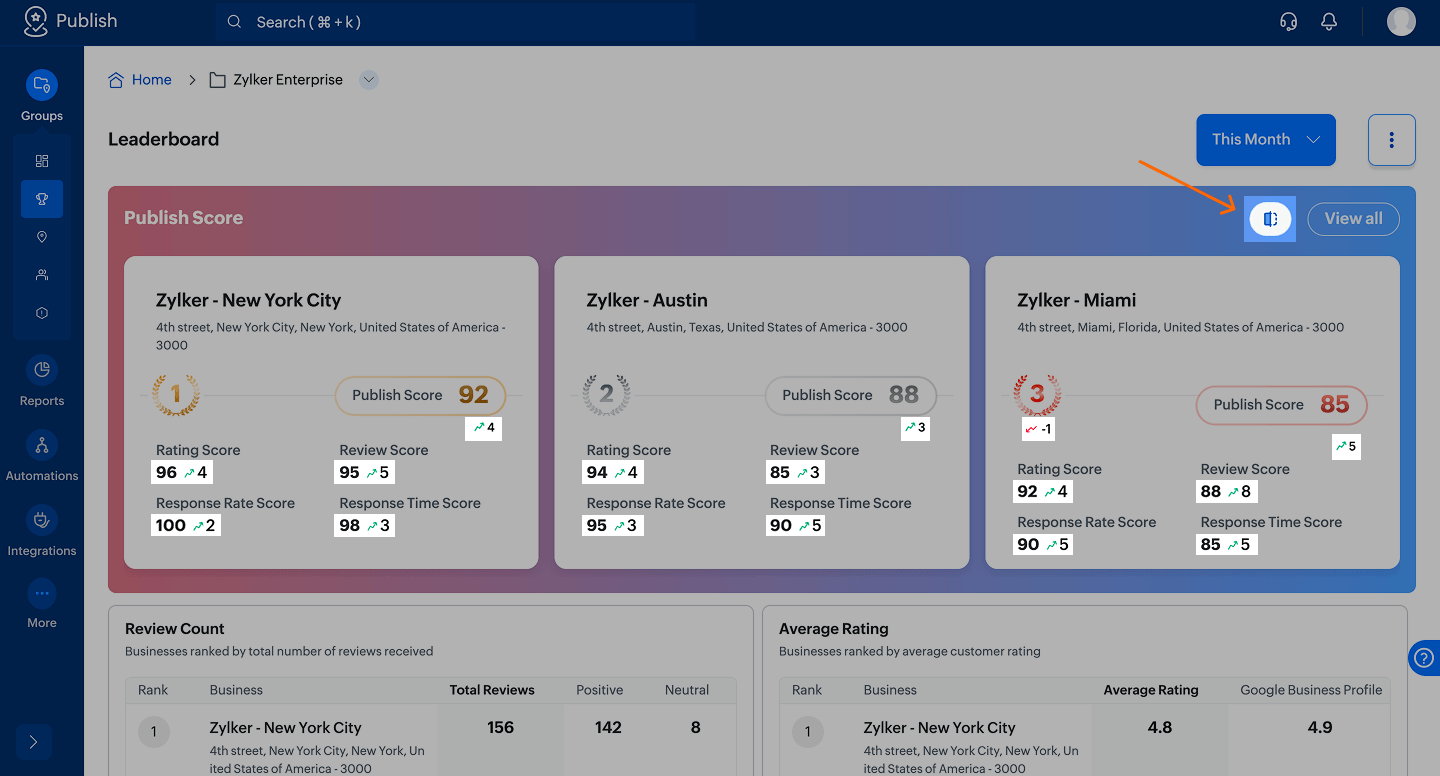Open the location pin icon under Groups
1440x776 pixels.
42,237
